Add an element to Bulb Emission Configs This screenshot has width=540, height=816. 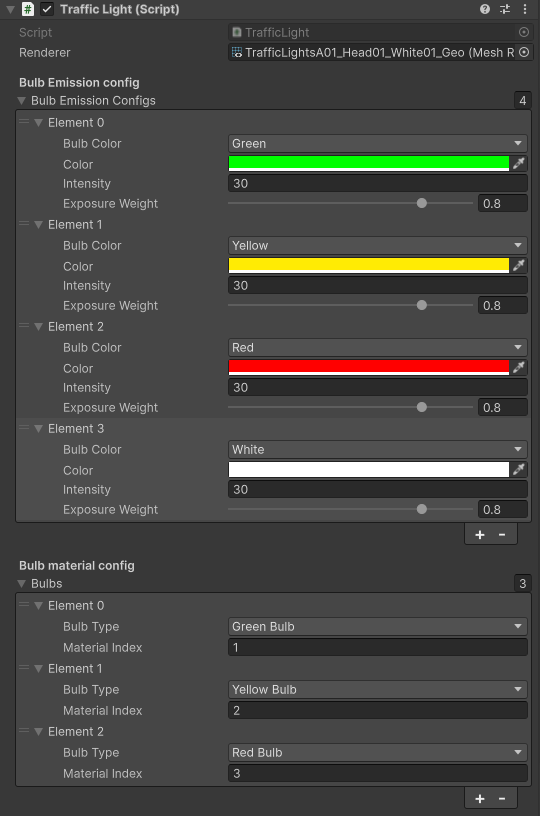(x=480, y=534)
